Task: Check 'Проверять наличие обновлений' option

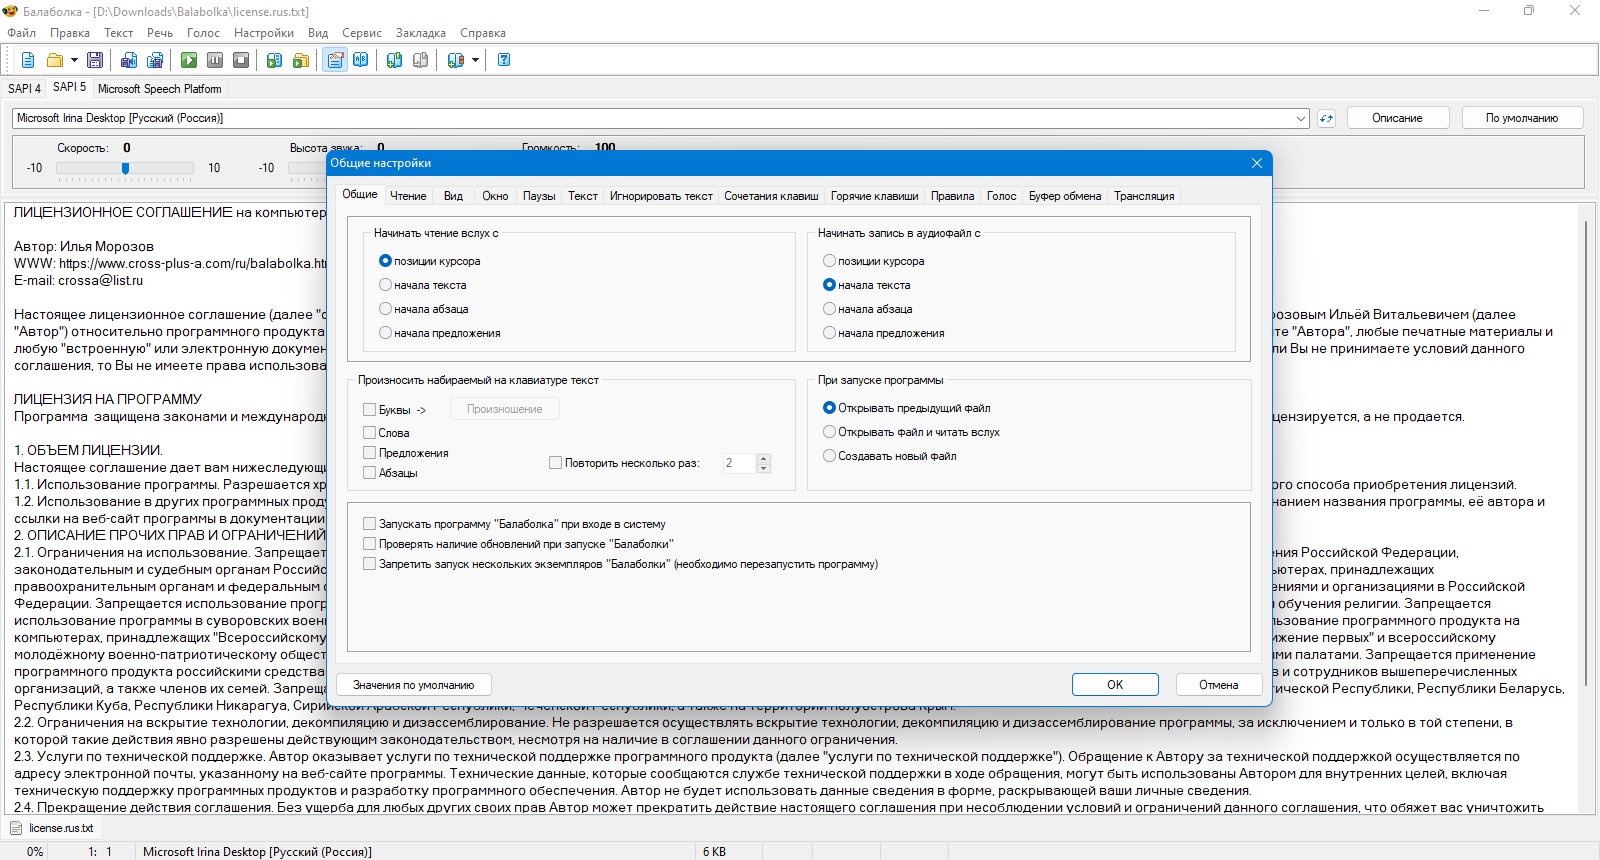Action: coord(370,544)
